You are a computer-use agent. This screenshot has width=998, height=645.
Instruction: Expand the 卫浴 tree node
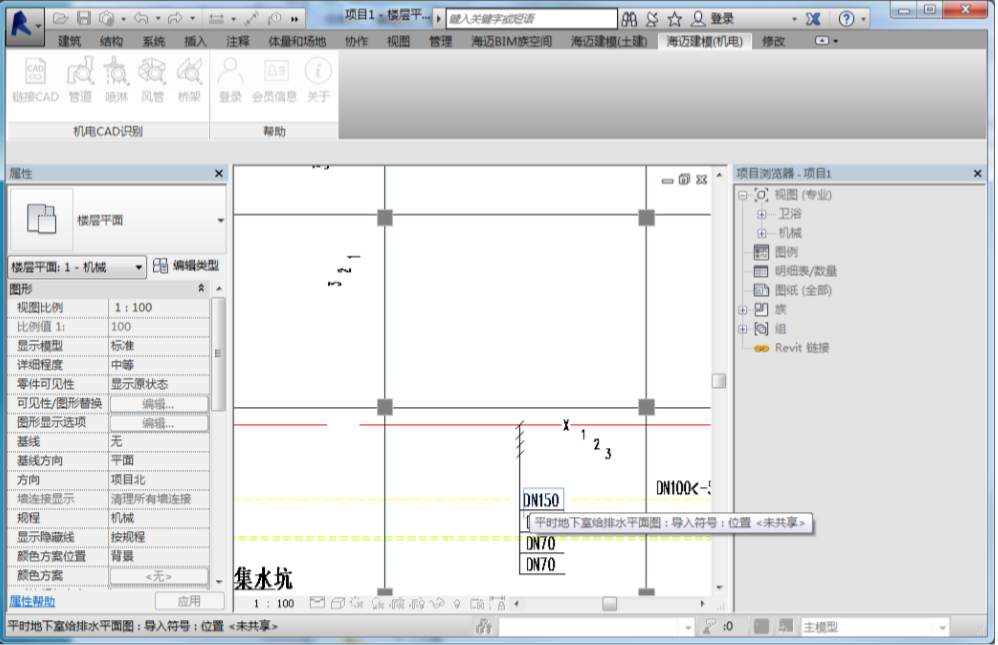(761, 215)
